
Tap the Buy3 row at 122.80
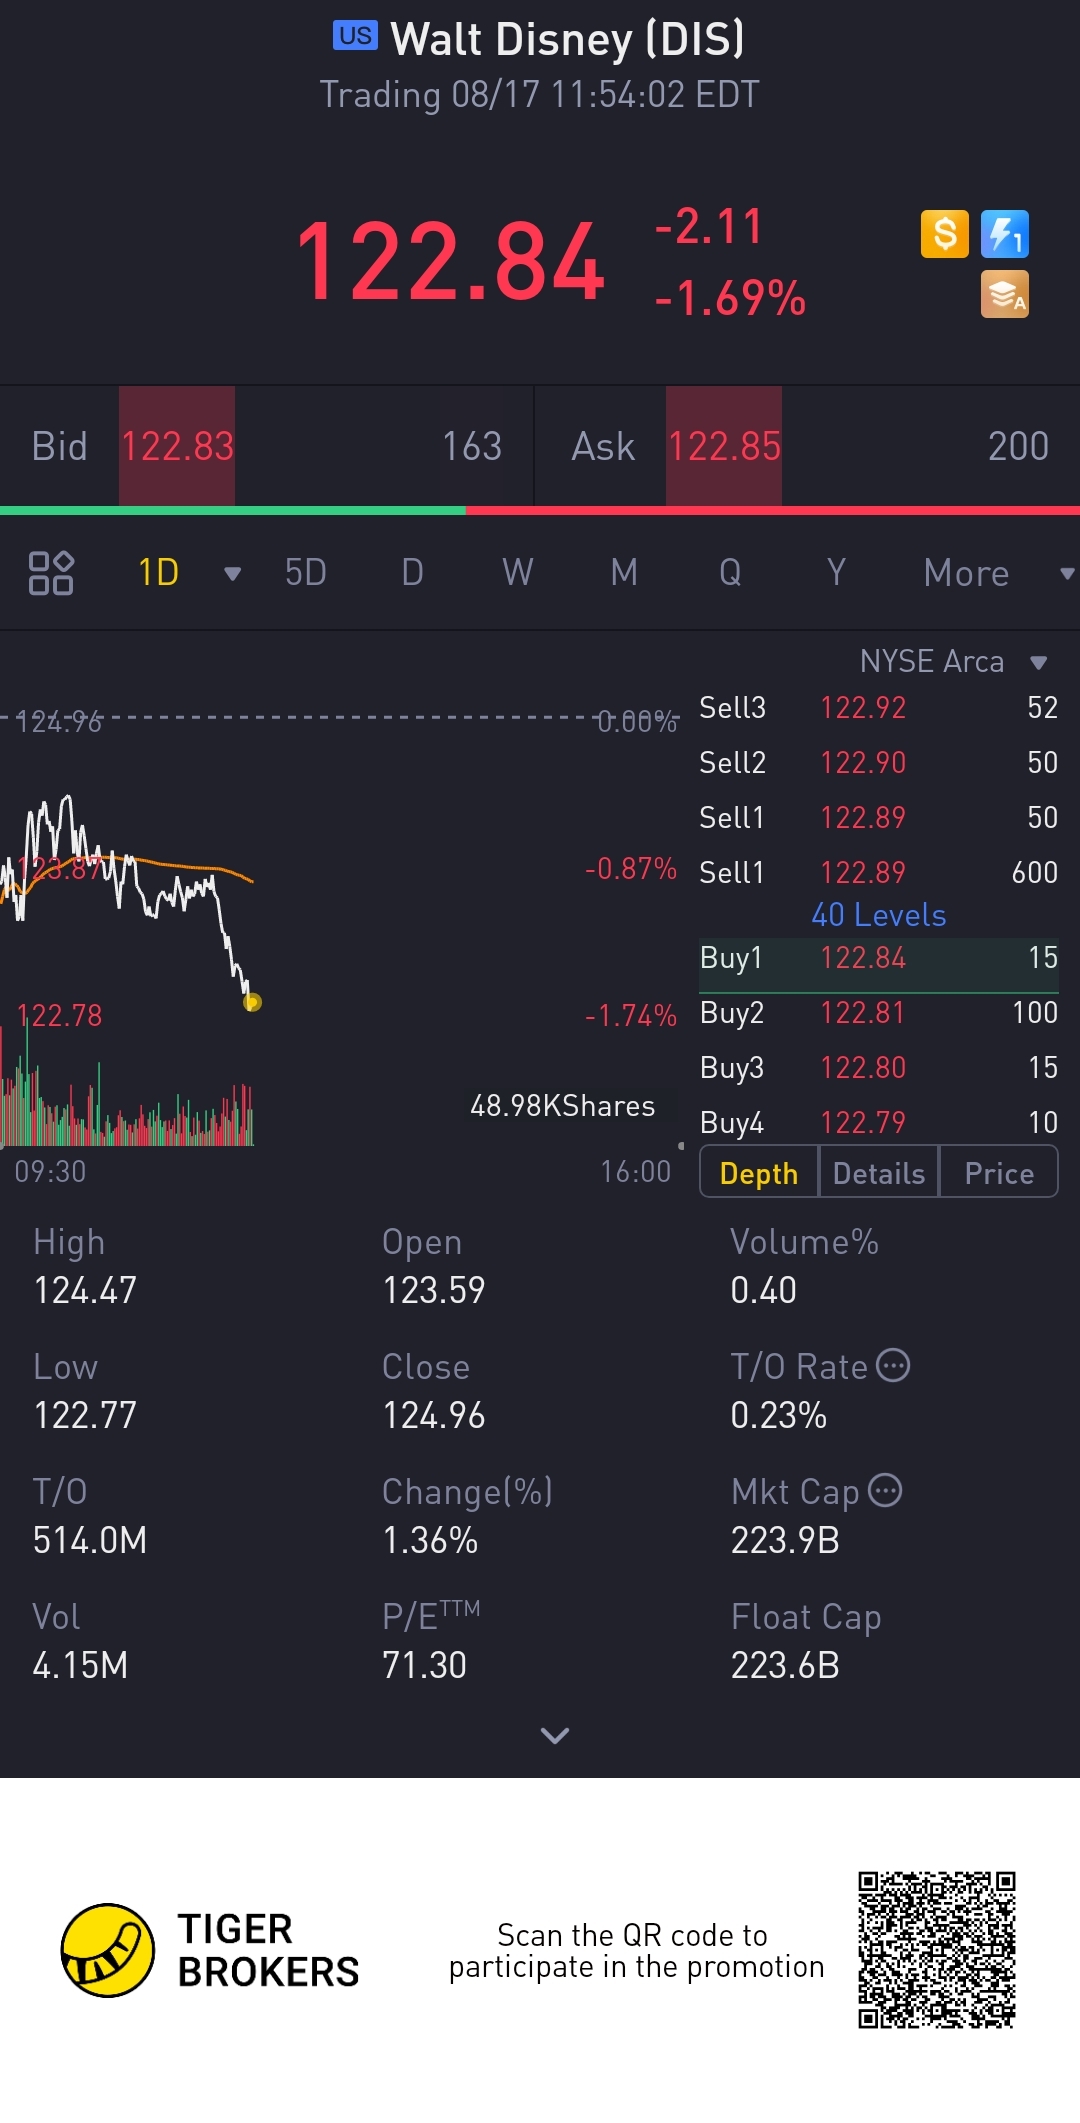point(878,1068)
